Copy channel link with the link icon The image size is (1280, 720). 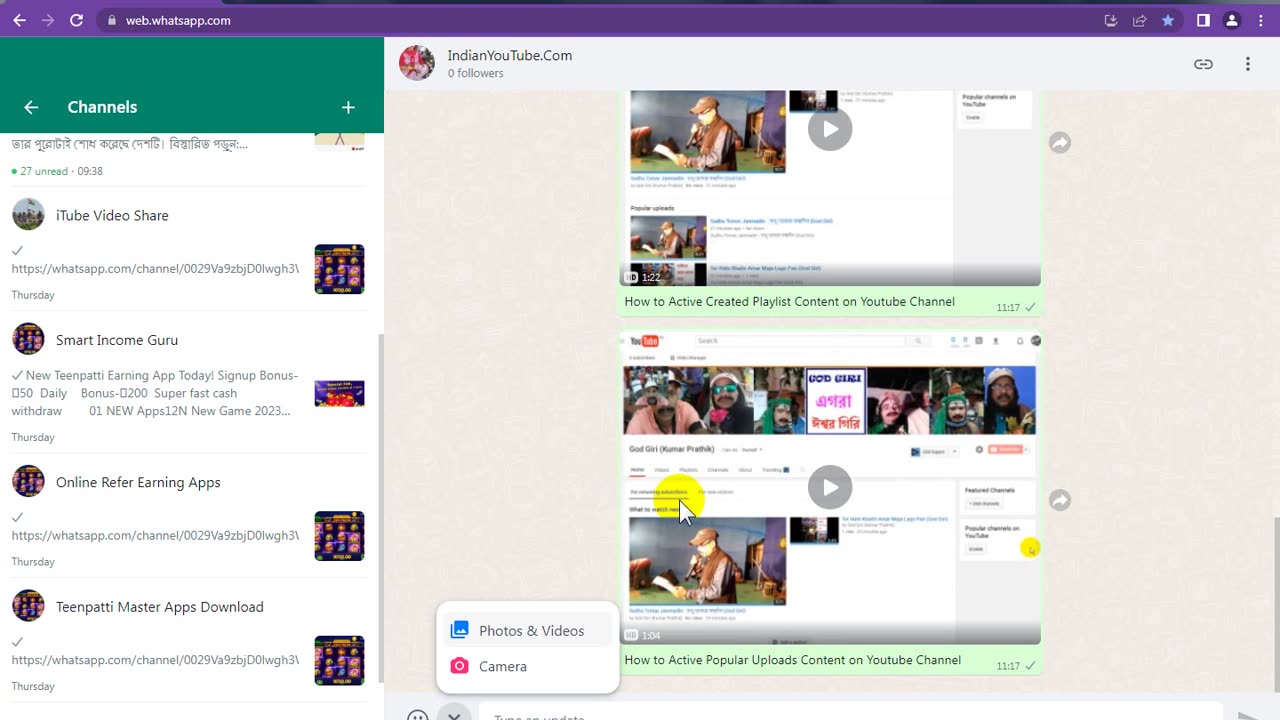(x=1203, y=64)
